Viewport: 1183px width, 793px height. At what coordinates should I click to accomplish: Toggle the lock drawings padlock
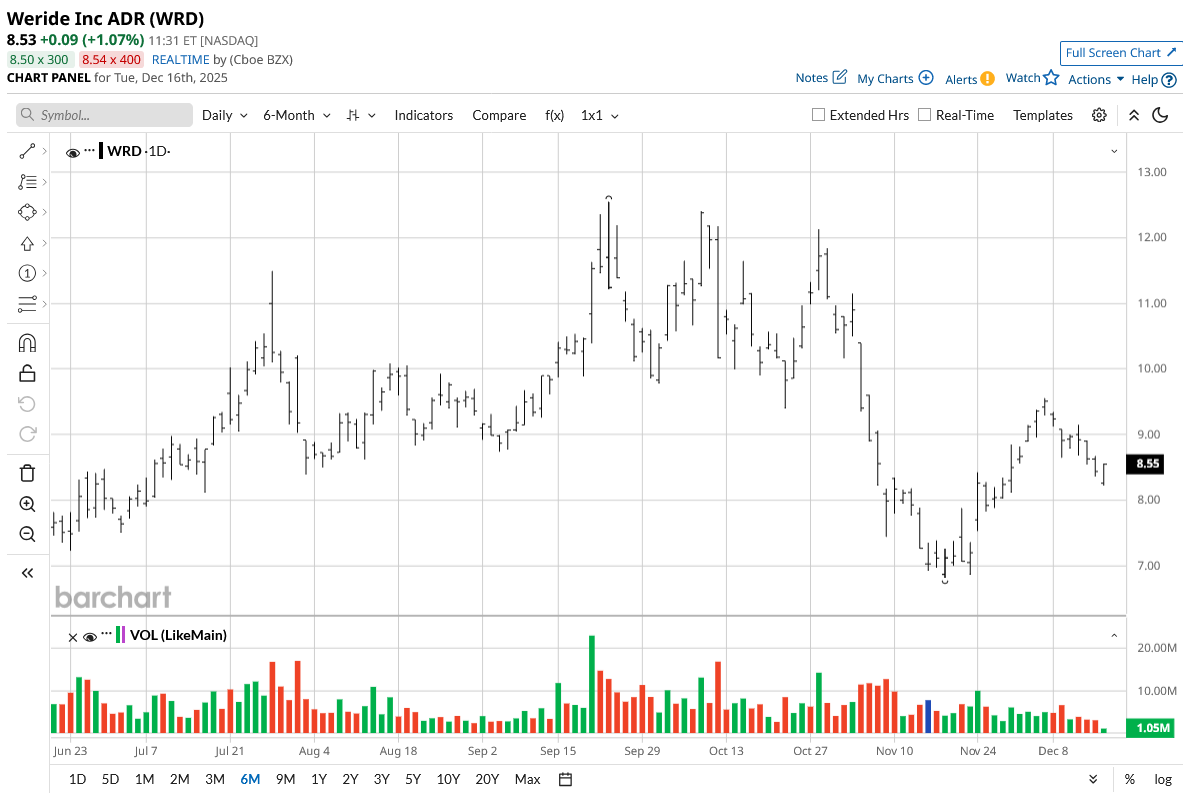tap(27, 373)
